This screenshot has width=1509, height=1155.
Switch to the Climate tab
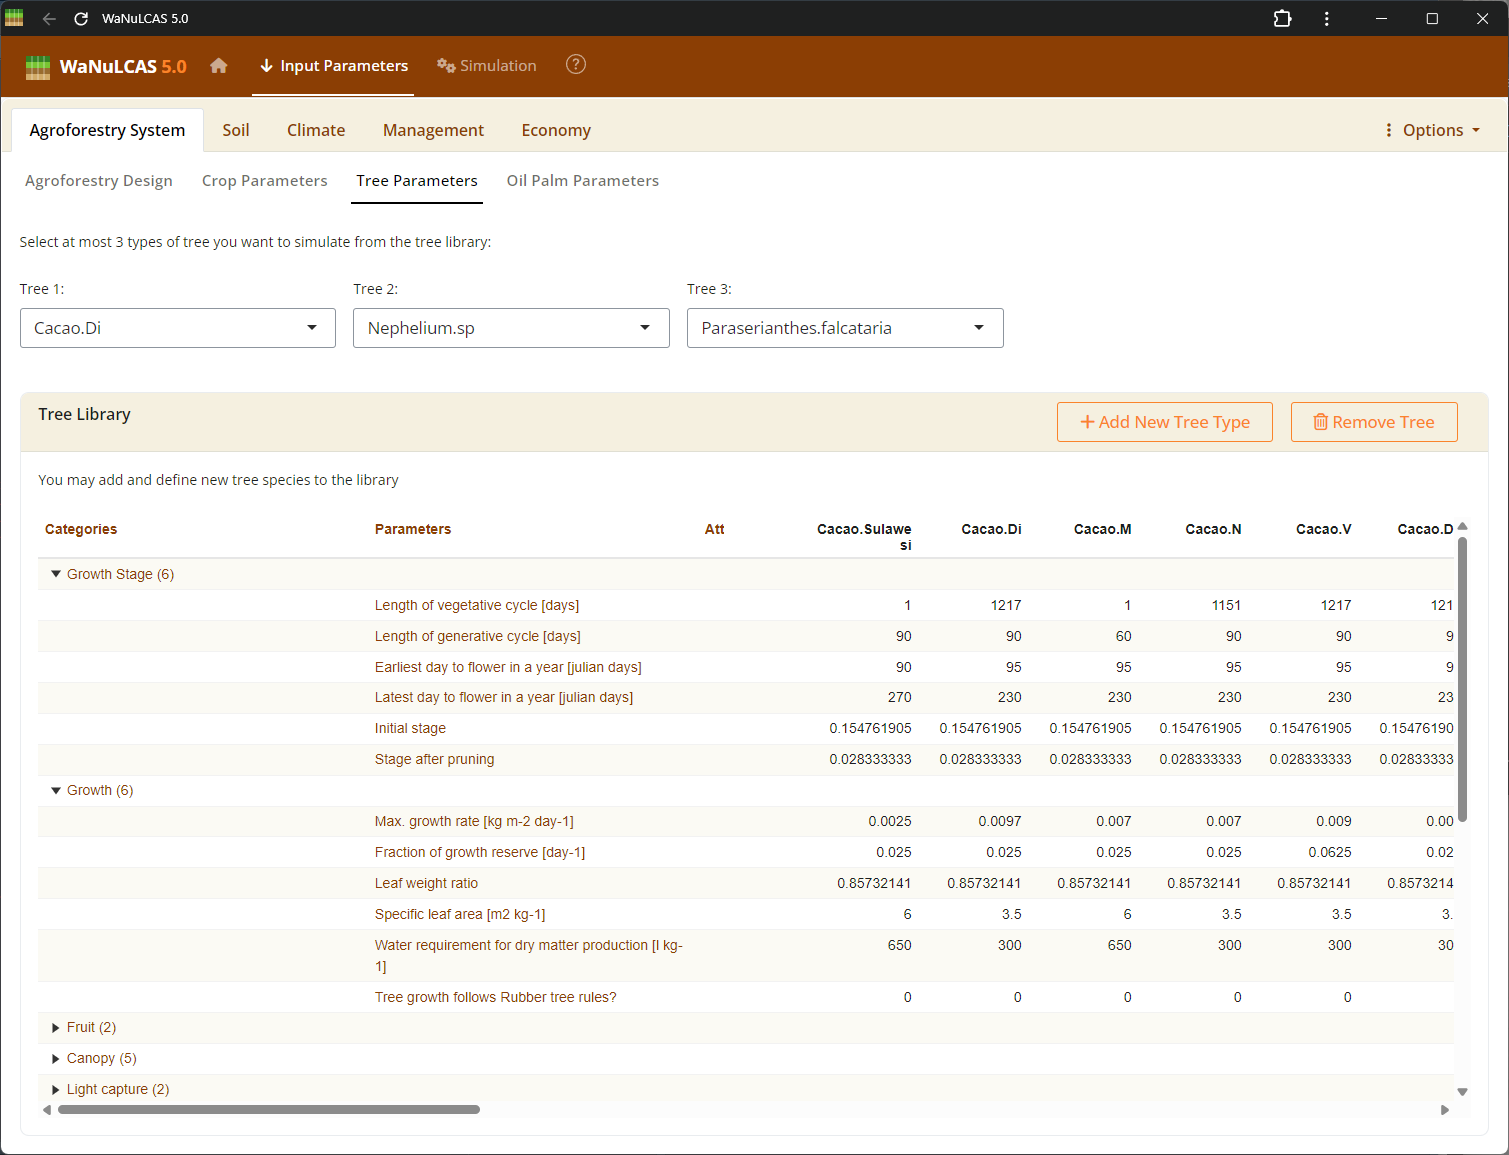tap(316, 130)
